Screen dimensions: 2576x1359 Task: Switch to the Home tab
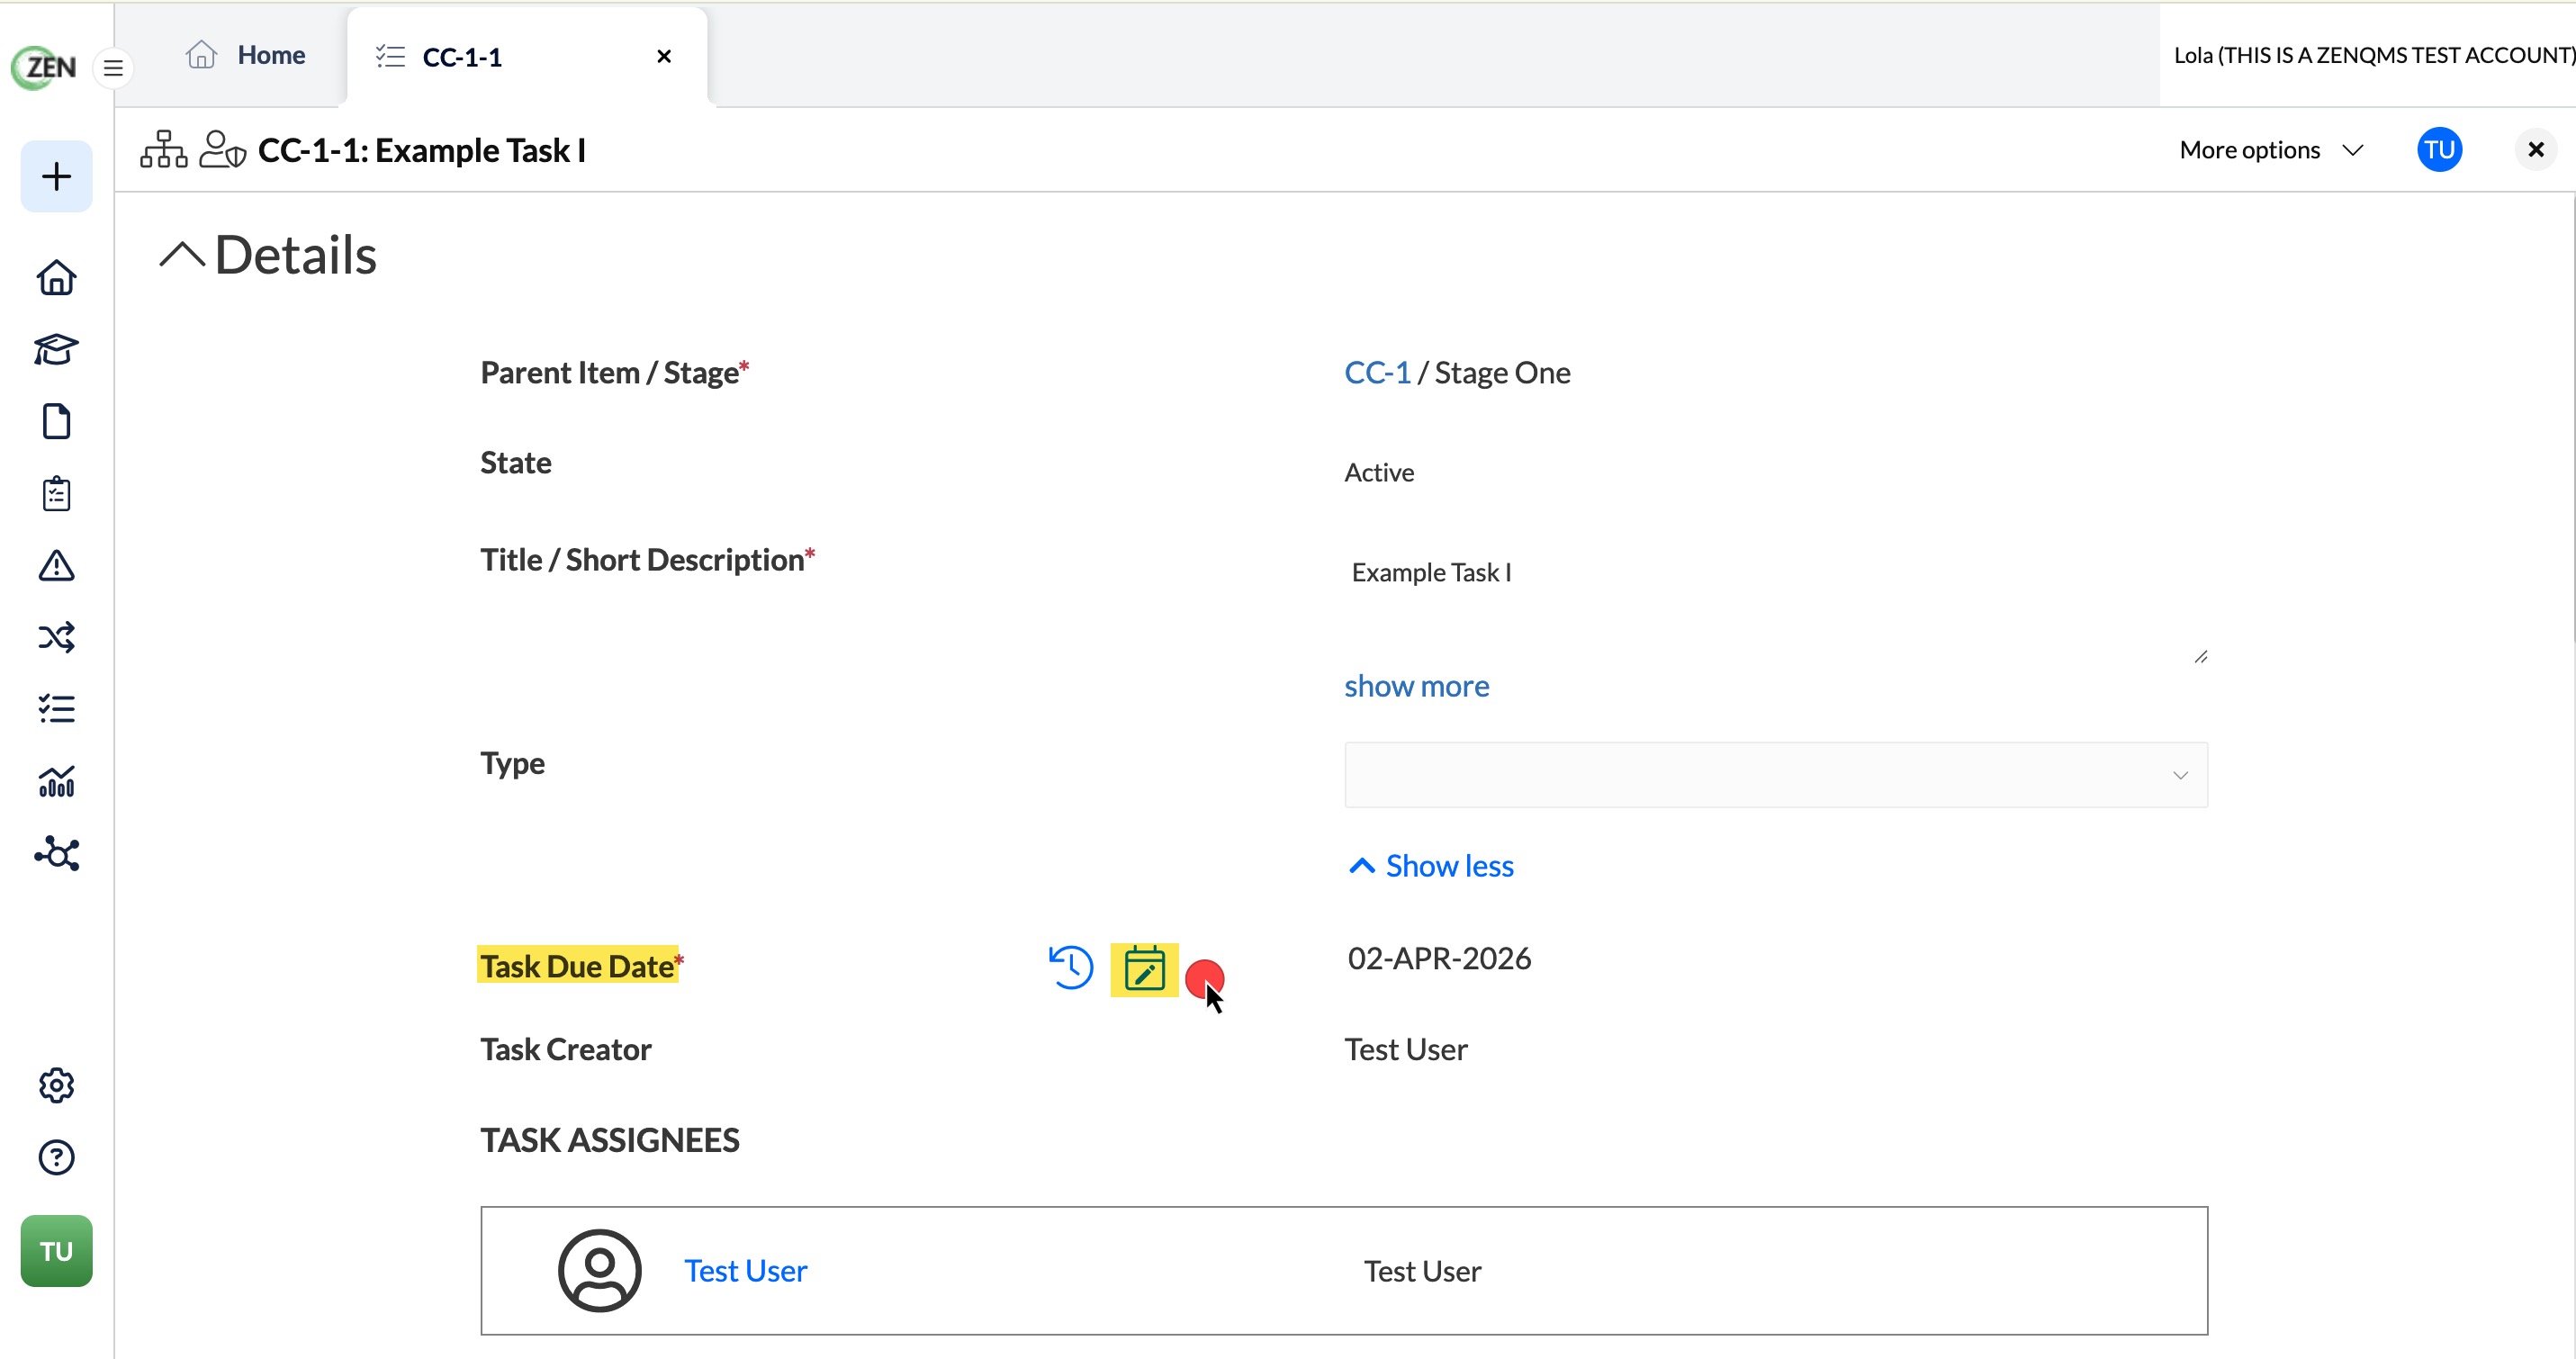click(x=246, y=55)
